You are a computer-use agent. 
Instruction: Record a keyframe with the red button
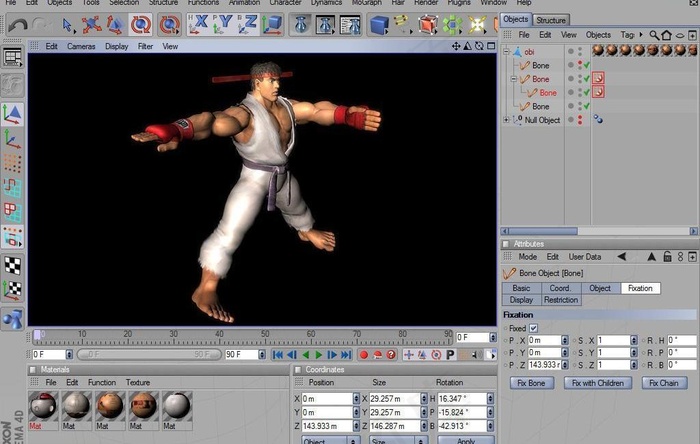pyautogui.click(x=364, y=355)
